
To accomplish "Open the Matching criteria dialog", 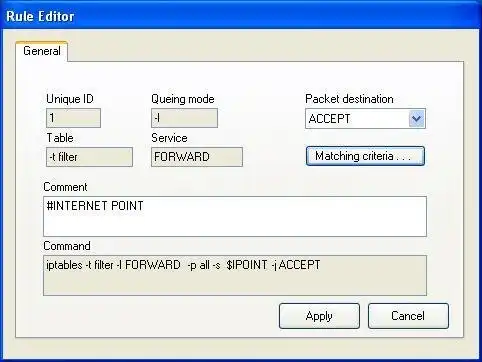I will point(365,156).
